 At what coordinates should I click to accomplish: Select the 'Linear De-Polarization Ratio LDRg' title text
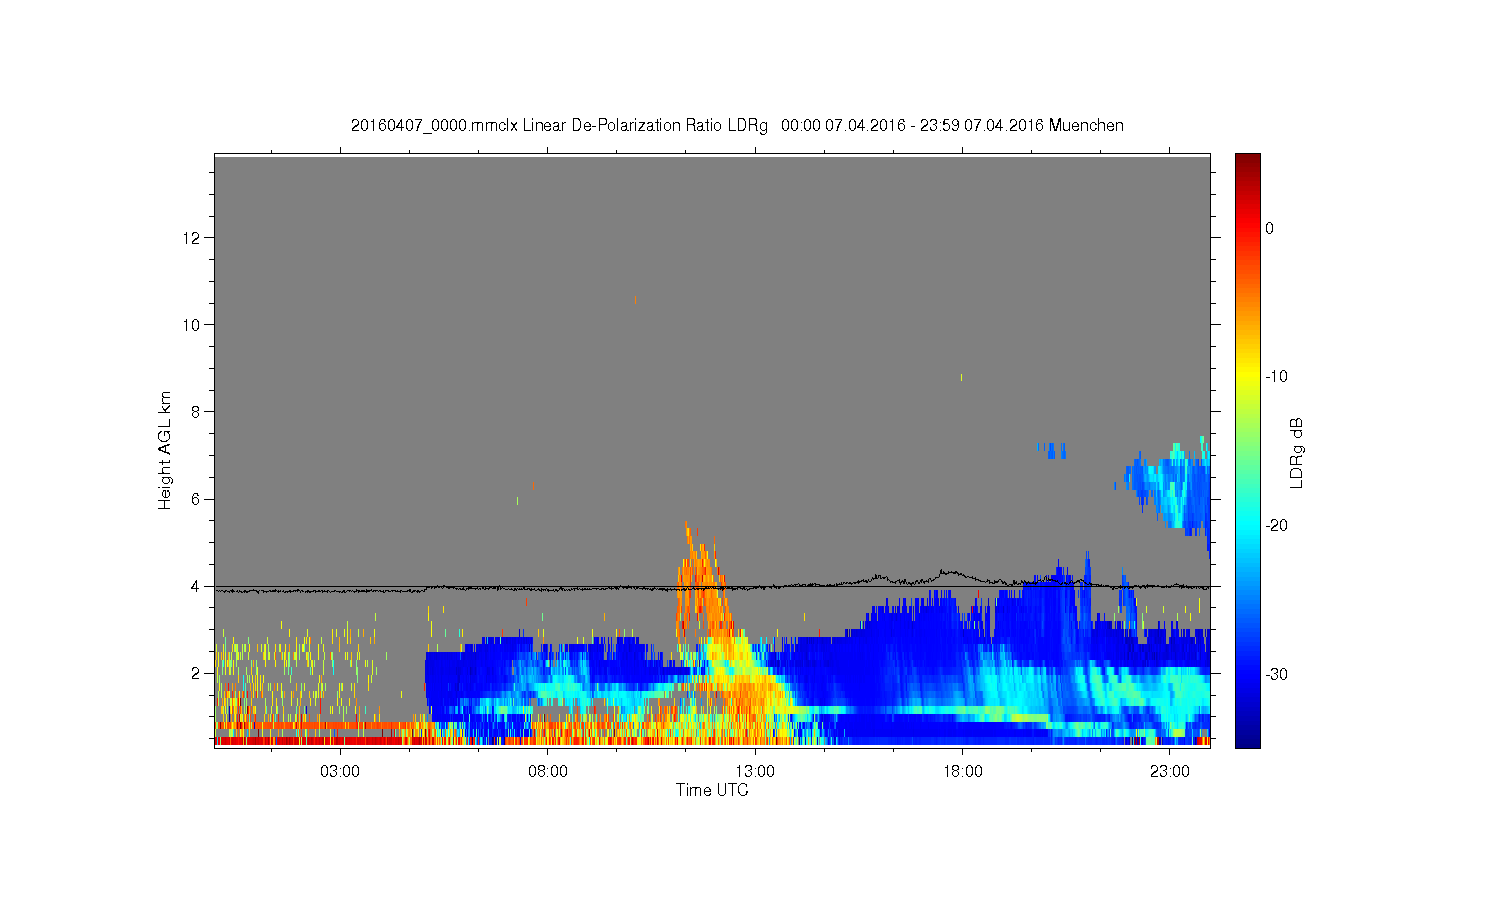pos(645,126)
